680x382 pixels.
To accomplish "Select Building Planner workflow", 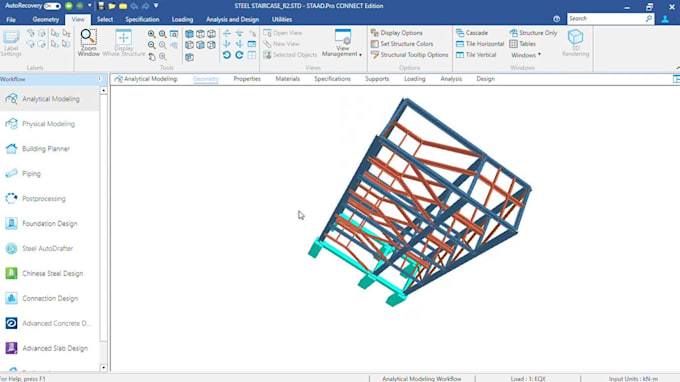I will tap(50, 149).
